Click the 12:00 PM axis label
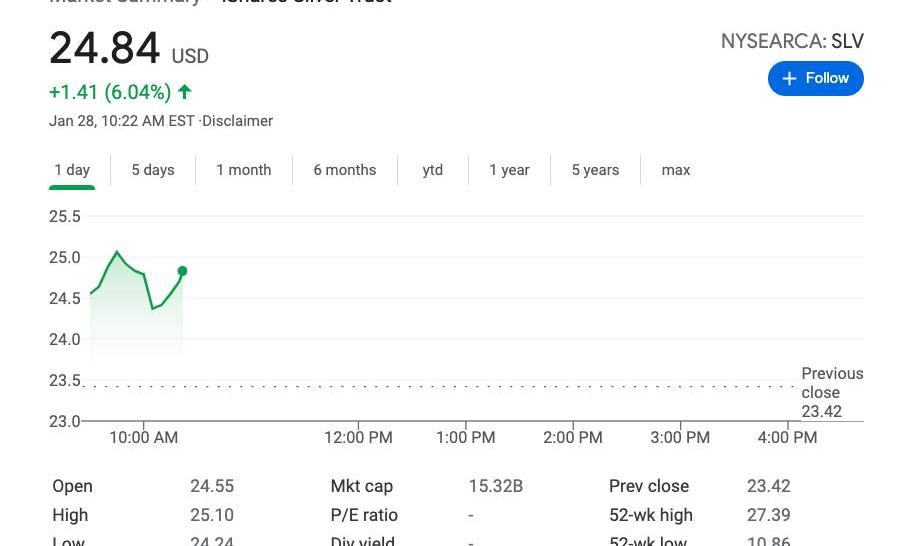The width and height of the screenshot is (911, 546). (358, 437)
